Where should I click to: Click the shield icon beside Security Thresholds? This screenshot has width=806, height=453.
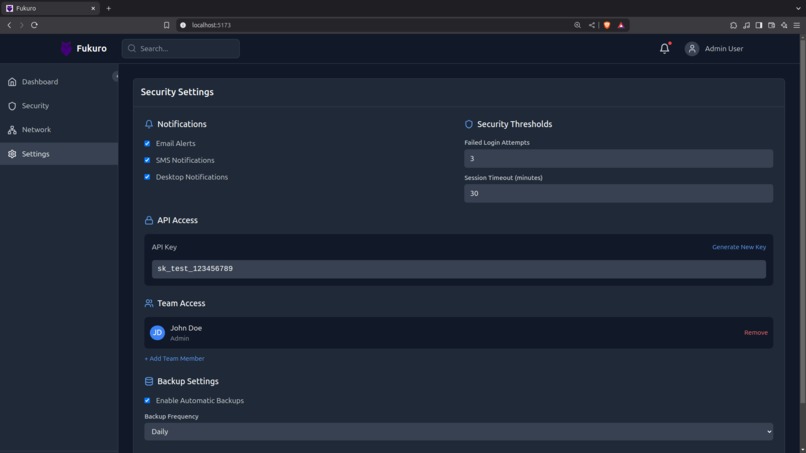[x=469, y=124]
